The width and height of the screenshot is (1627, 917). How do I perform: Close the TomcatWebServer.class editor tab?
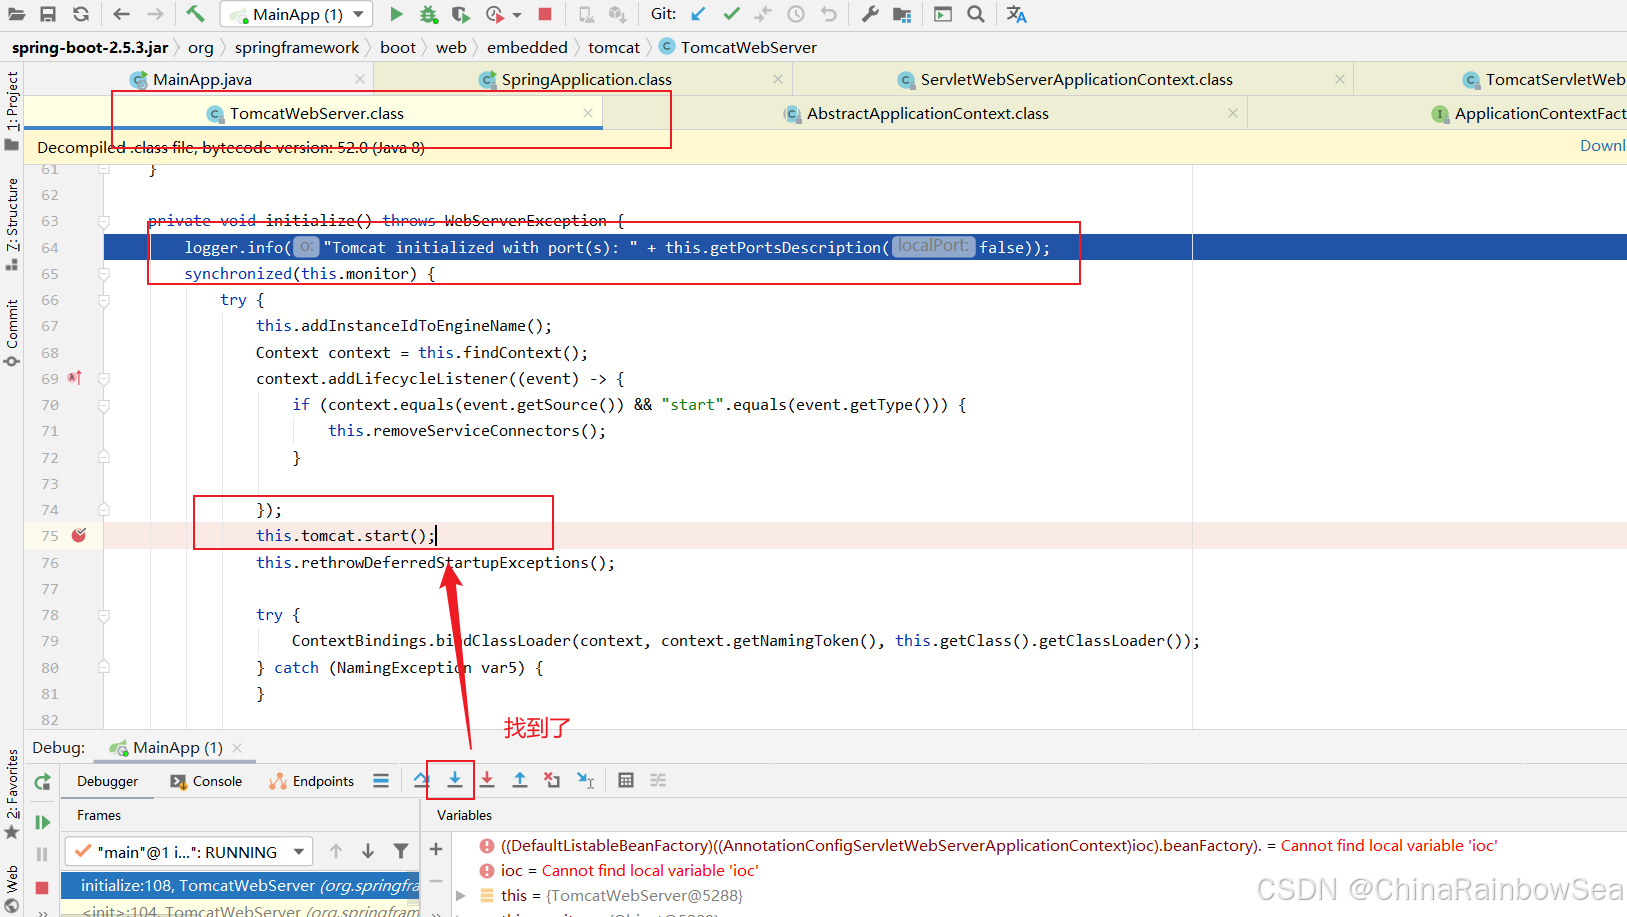[x=588, y=113]
